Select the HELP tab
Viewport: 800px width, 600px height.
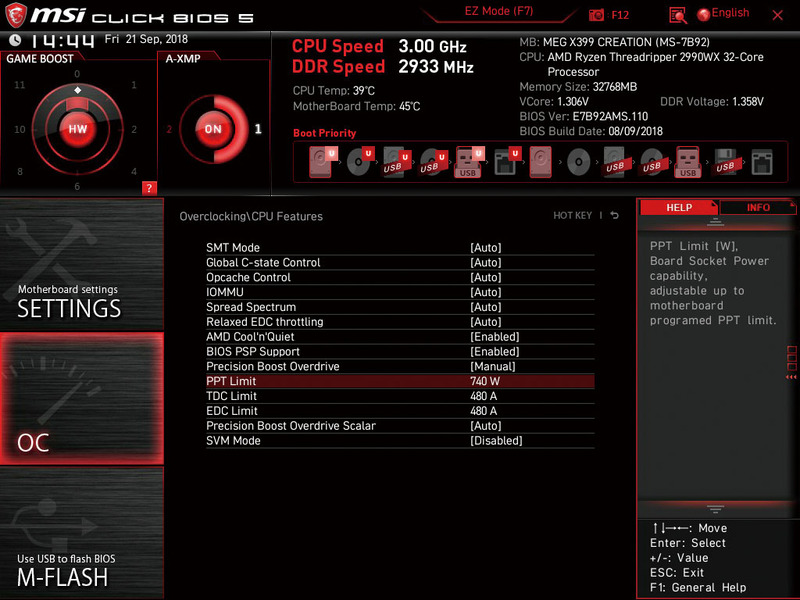pyautogui.click(x=679, y=207)
